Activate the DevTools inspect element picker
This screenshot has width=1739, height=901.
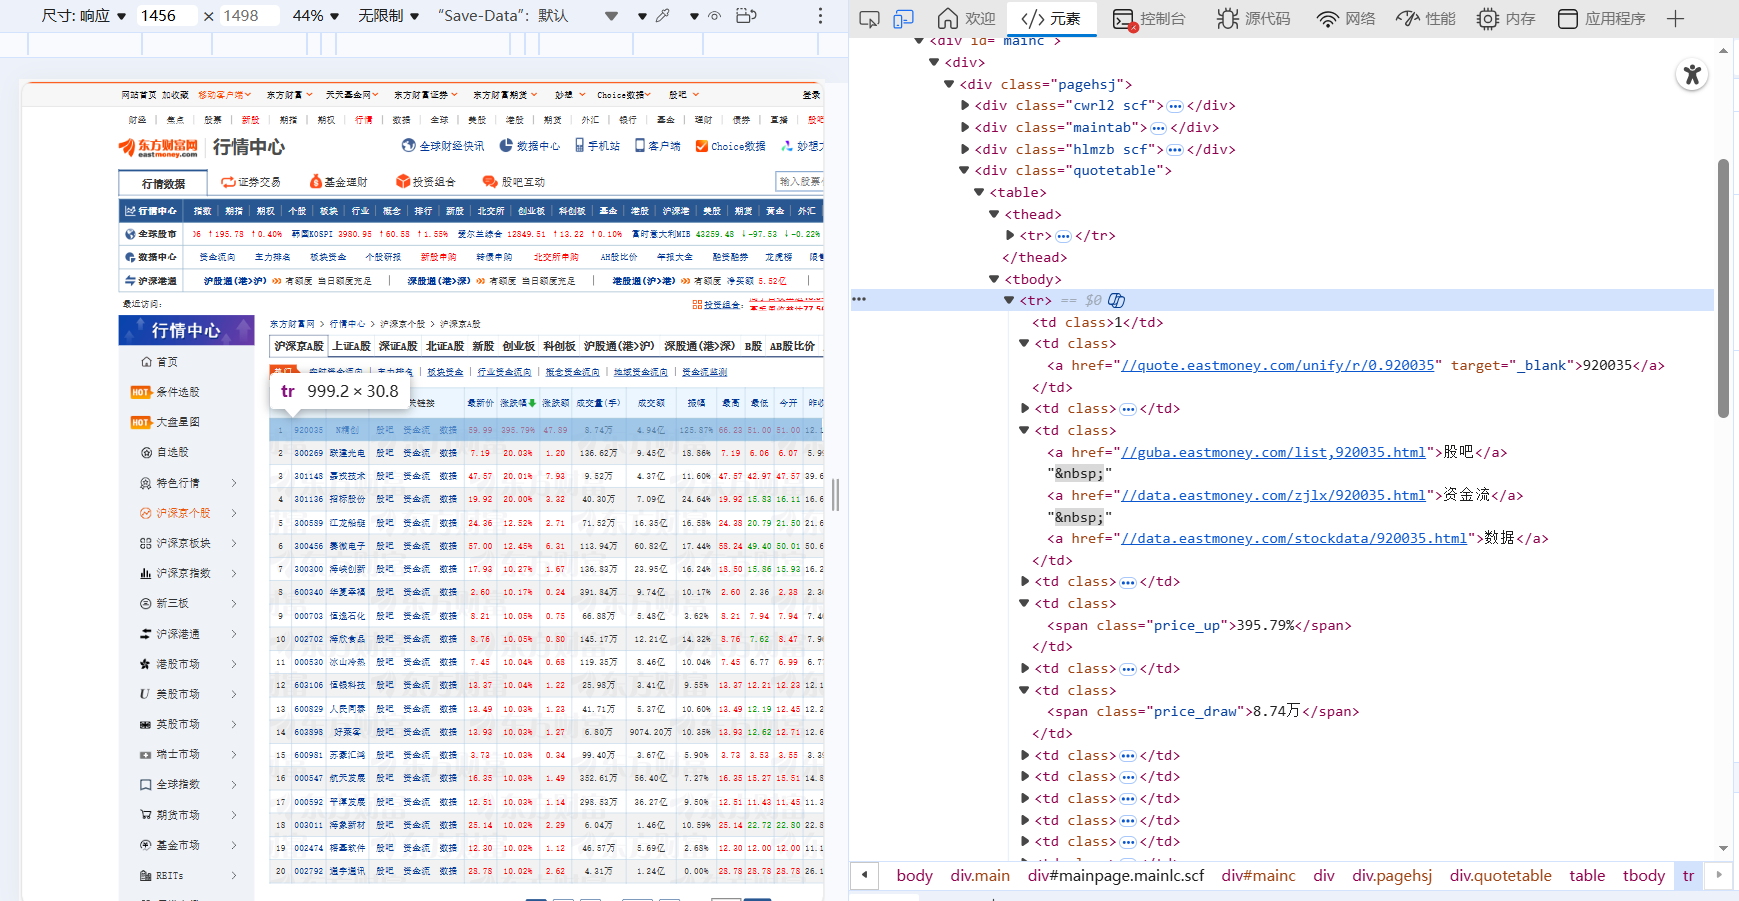(x=869, y=19)
